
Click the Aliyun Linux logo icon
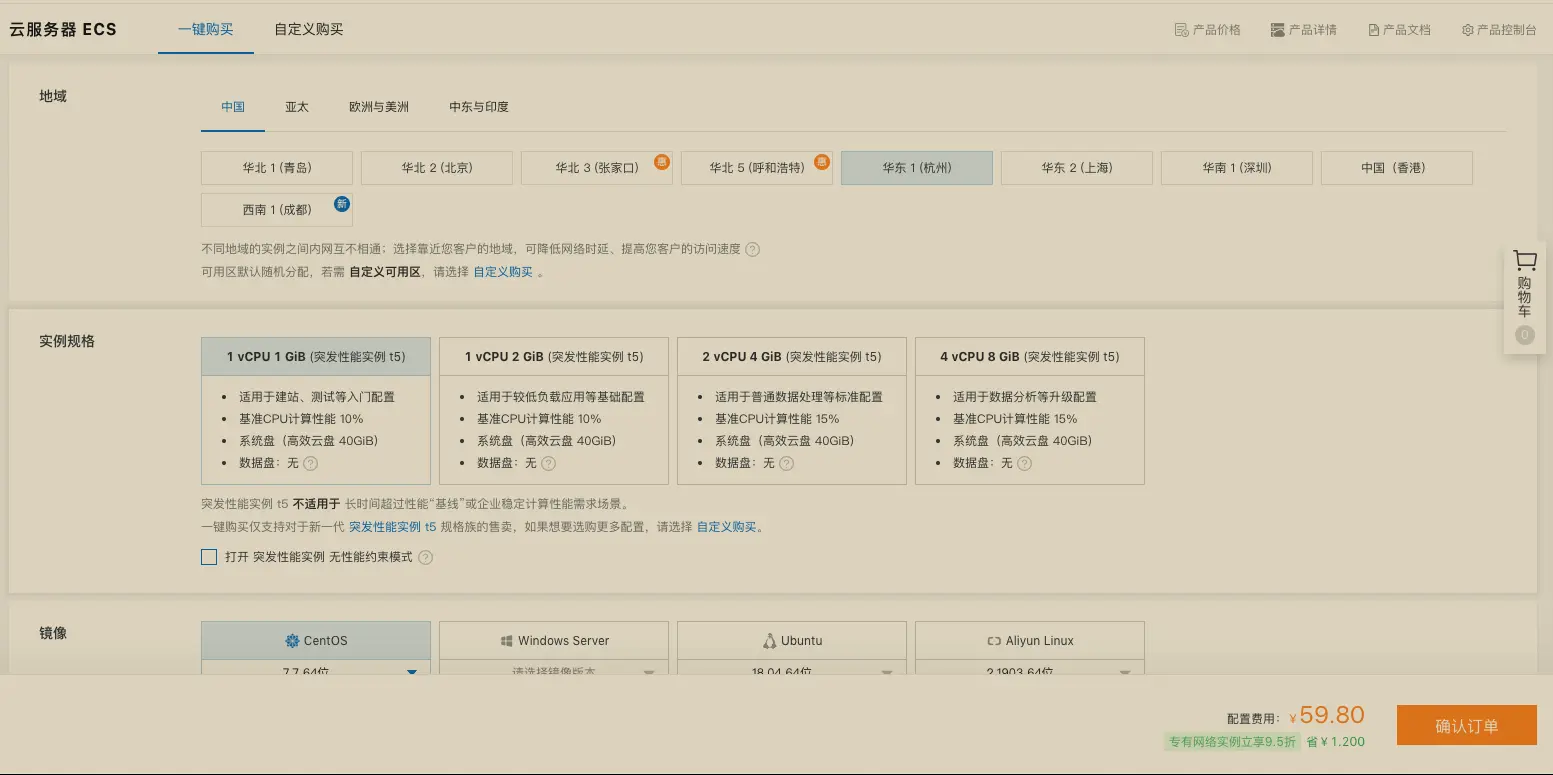tap(994, 641)
